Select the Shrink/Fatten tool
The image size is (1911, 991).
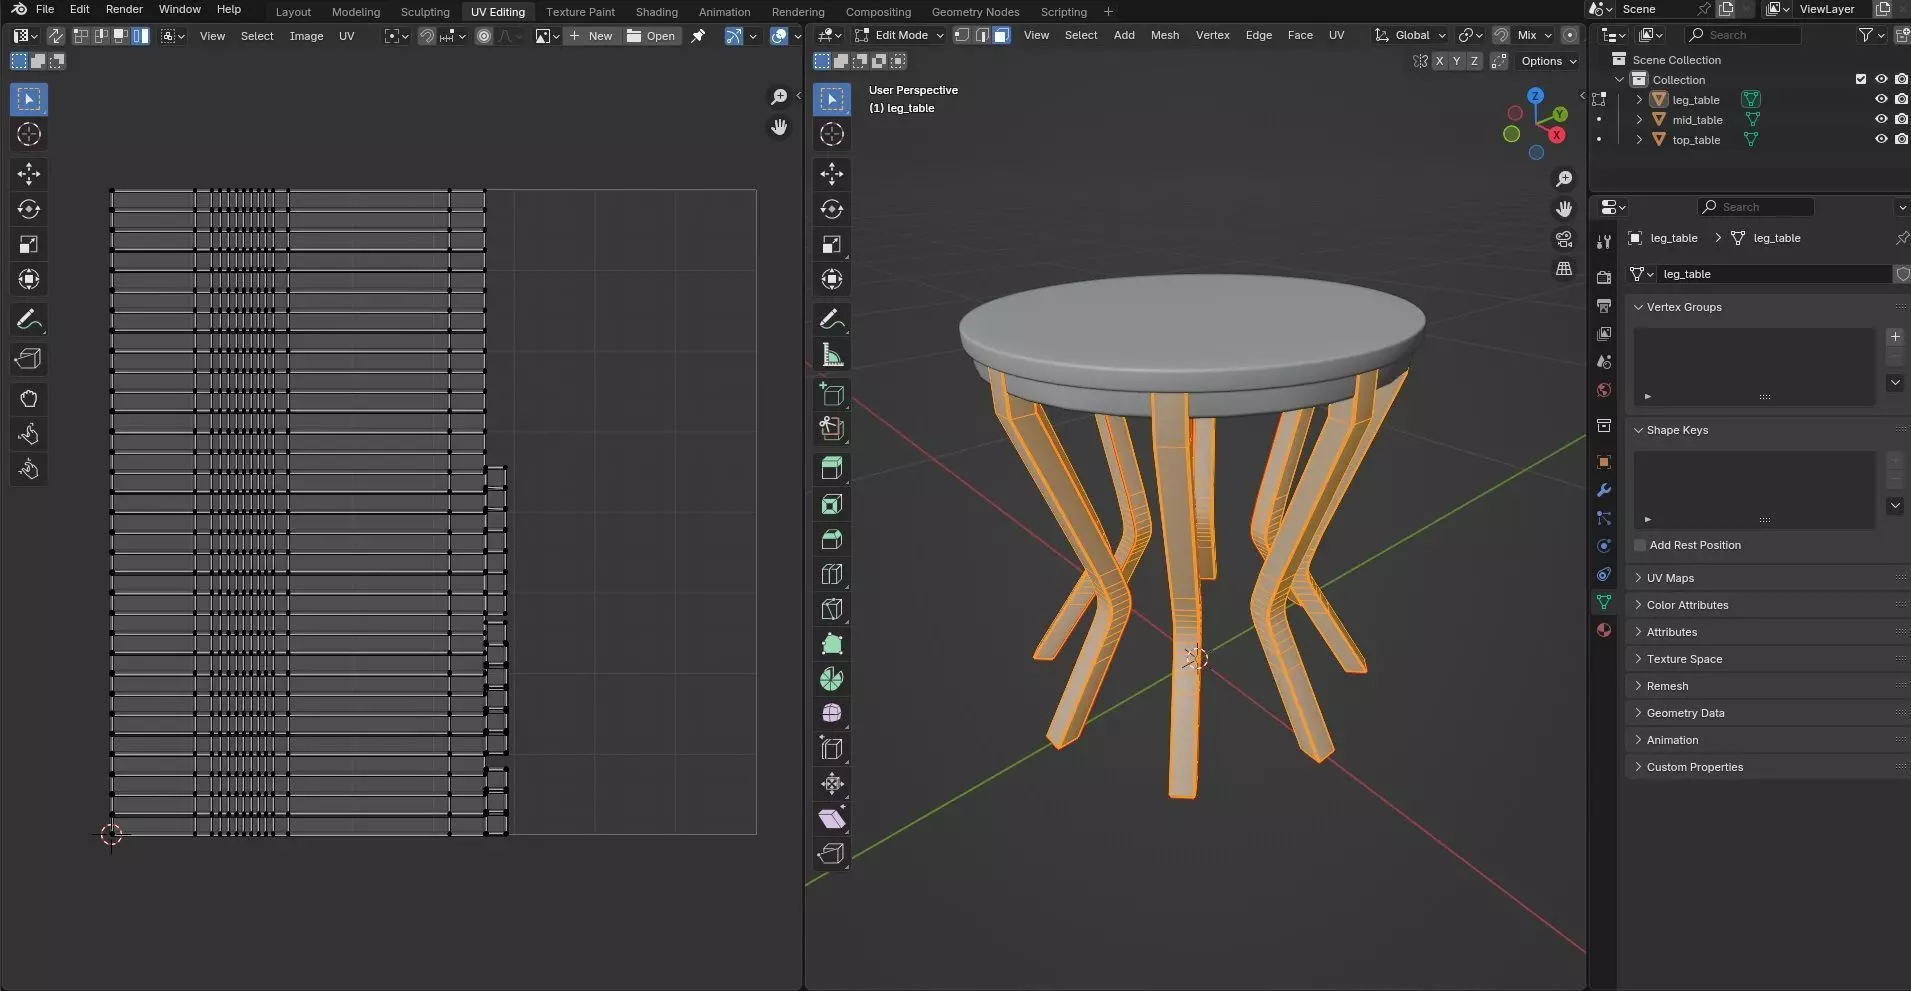pyautogui.click(x=832, y=783)
